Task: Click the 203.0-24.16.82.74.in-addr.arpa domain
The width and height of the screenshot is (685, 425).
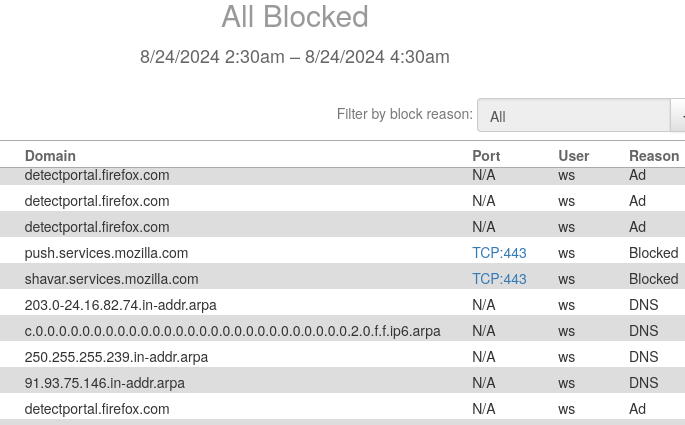Action: click(120, 305)
